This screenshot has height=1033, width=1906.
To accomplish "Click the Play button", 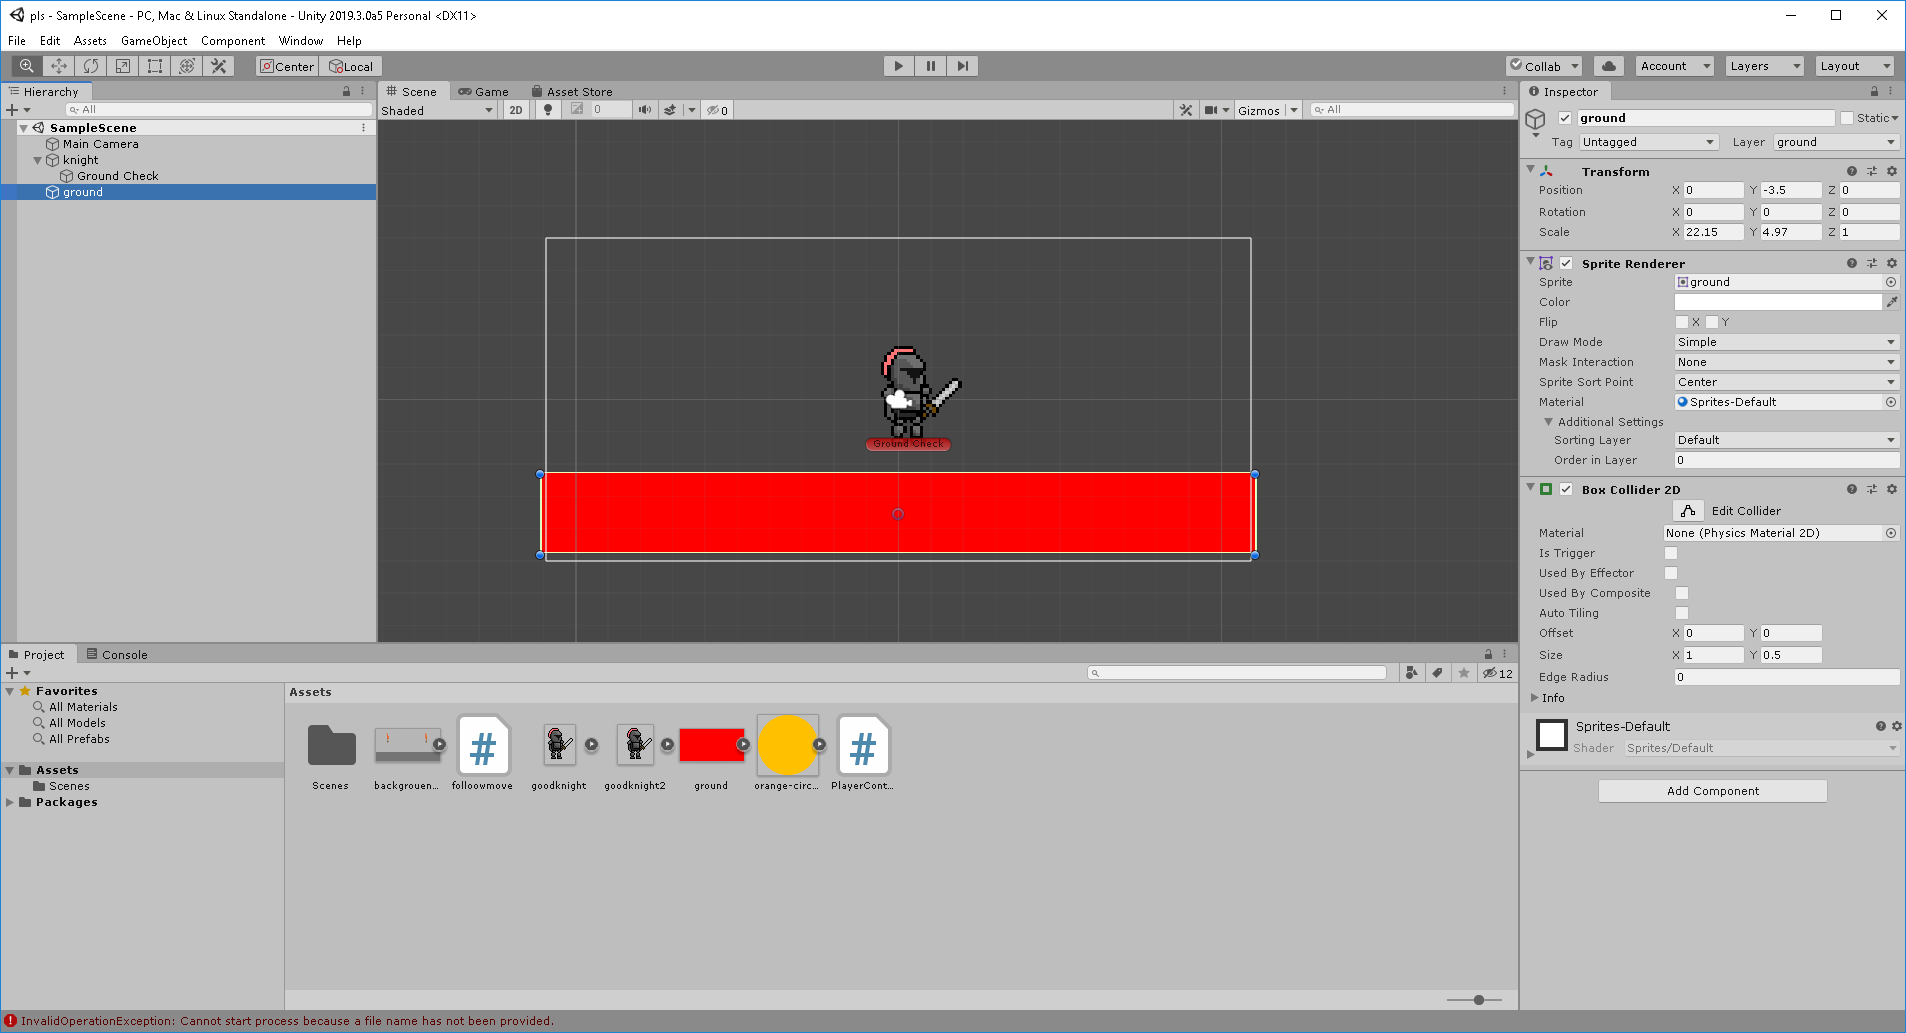I will pyautogui.click(x=899, y=66).
